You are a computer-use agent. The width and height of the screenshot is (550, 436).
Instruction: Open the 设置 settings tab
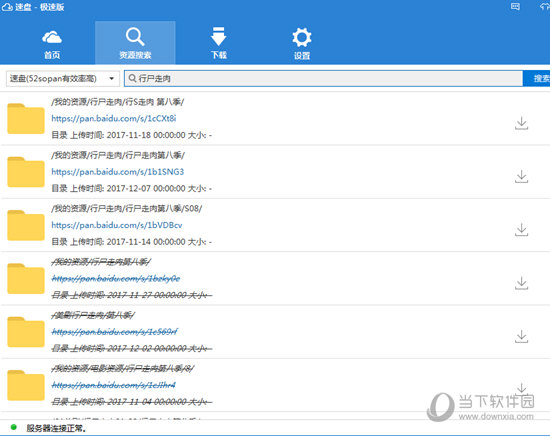click(x=302, y=44)
